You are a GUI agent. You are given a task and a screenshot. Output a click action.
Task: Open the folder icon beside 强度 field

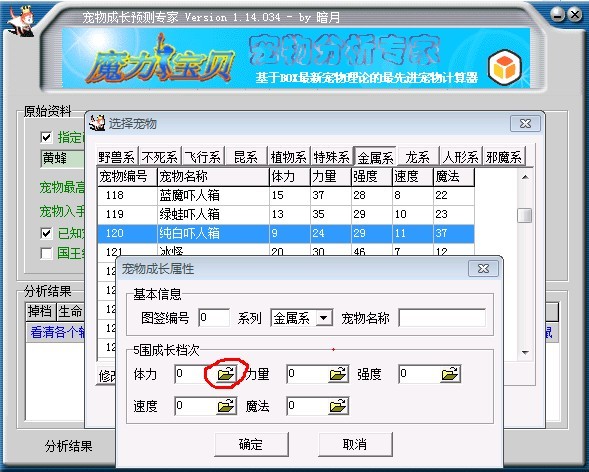click(450, 374)
